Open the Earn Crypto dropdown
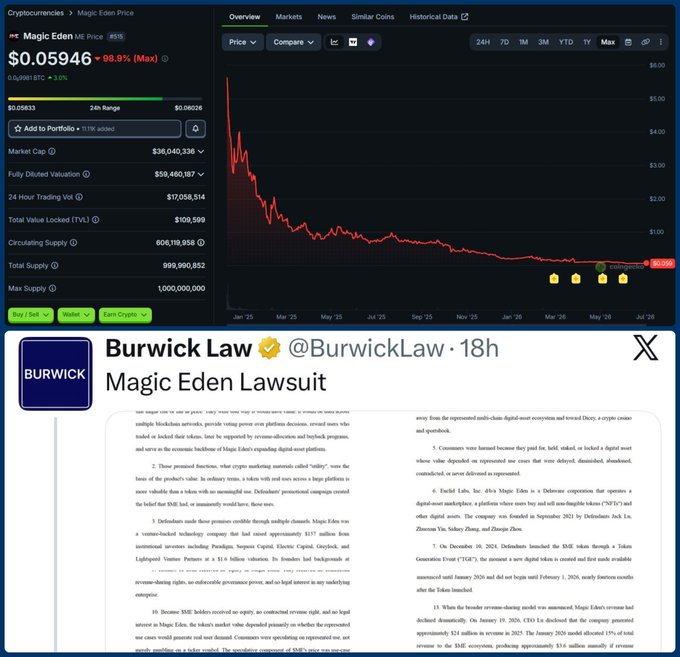680x657 pixels. (x=125, y=315)
